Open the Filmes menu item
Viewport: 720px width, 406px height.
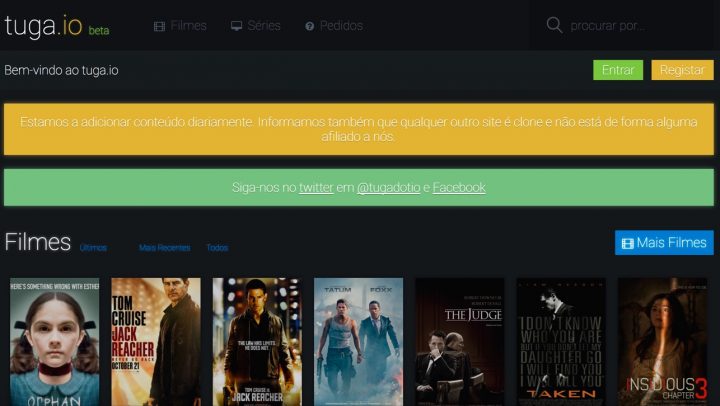pyautogui.click(x=180, y=26)
